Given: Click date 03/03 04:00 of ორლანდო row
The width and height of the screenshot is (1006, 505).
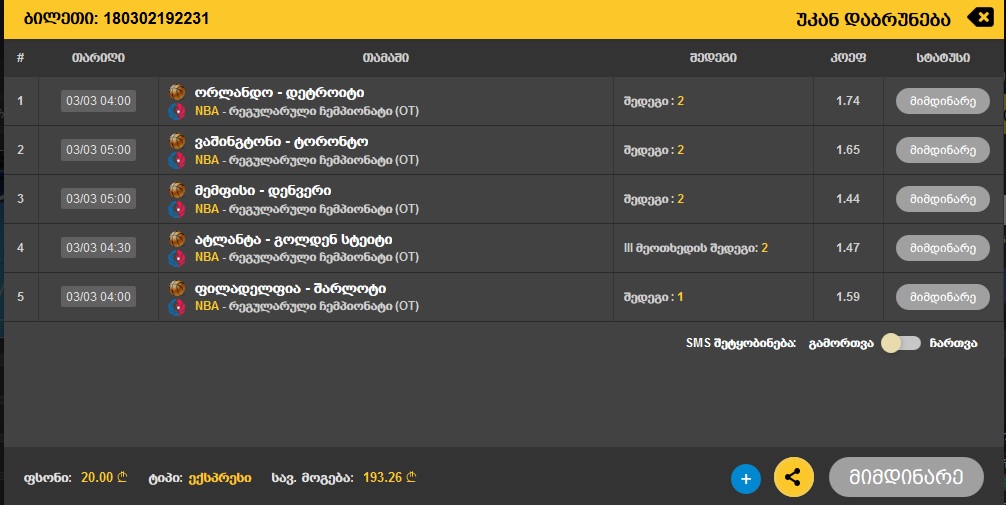Looking at the screenshot, I should pos(98,101).
